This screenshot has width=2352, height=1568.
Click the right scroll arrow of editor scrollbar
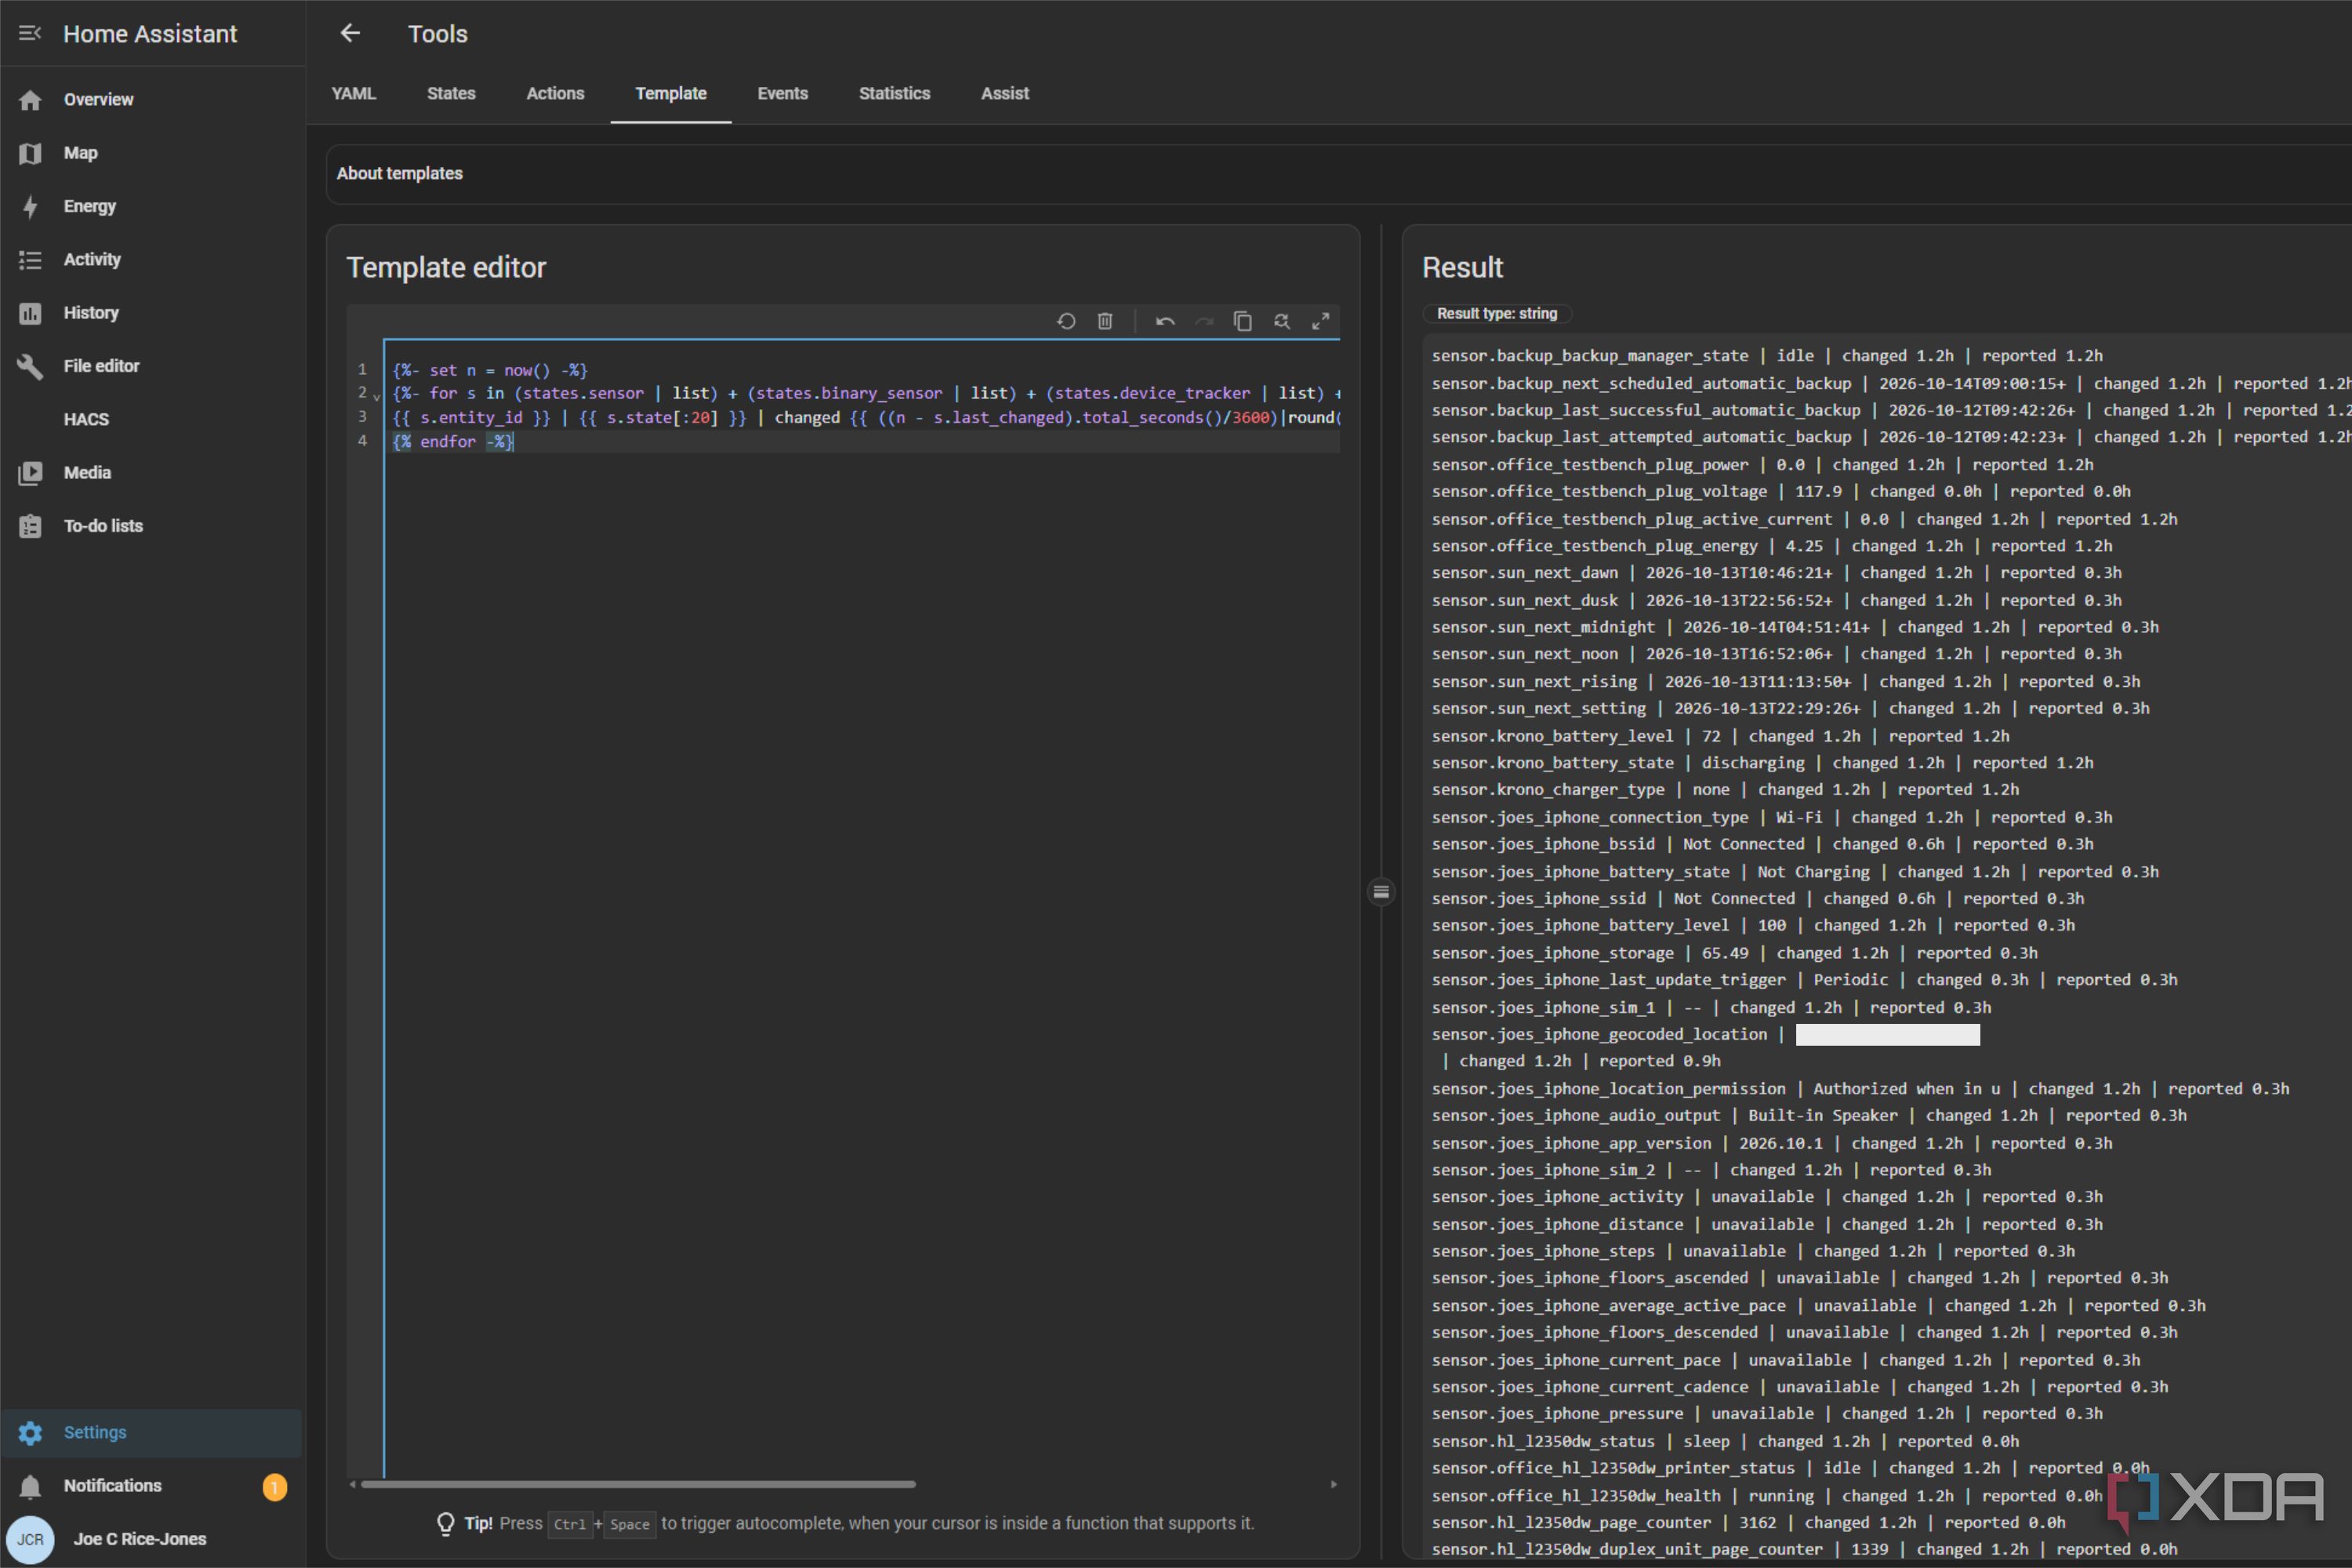click(1333, 1484)
